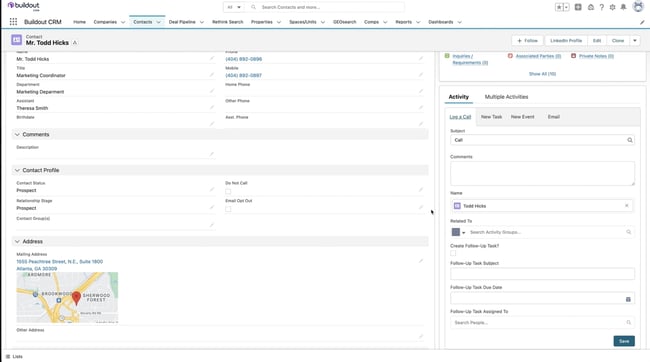The image size is (650, 362).
Task: Open the global actions plus icon
Action: pyautogui.click(x=578, y=7)
